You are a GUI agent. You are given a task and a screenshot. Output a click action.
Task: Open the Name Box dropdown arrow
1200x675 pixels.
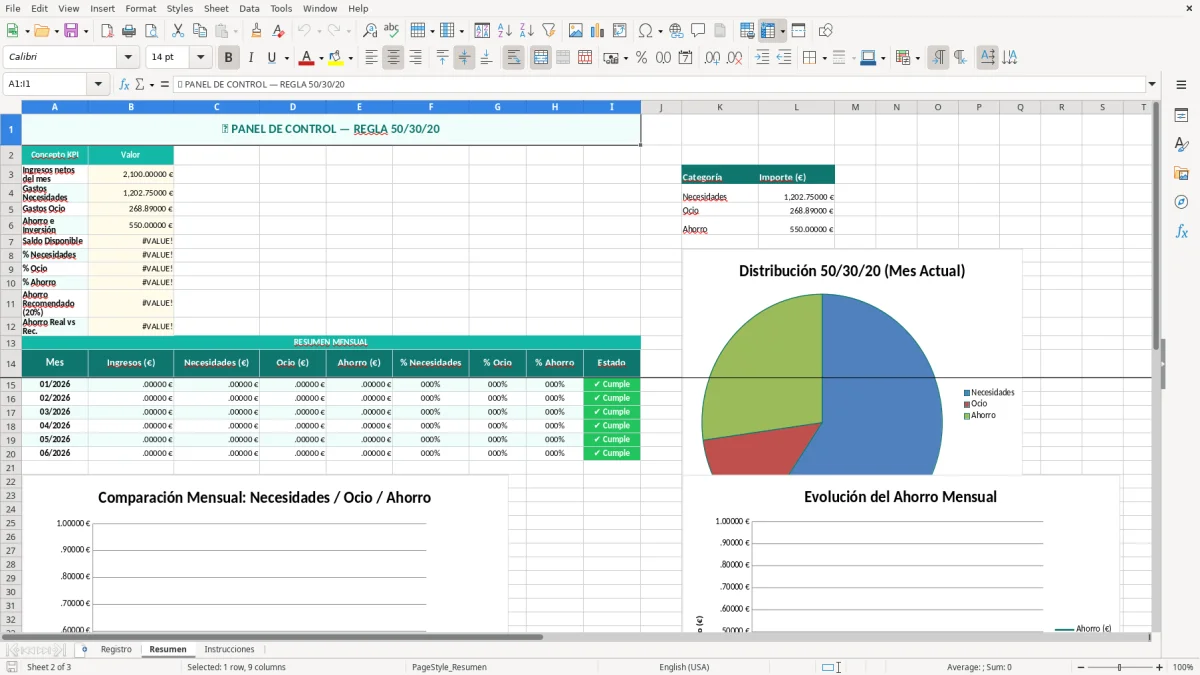[x=99, y=85]
